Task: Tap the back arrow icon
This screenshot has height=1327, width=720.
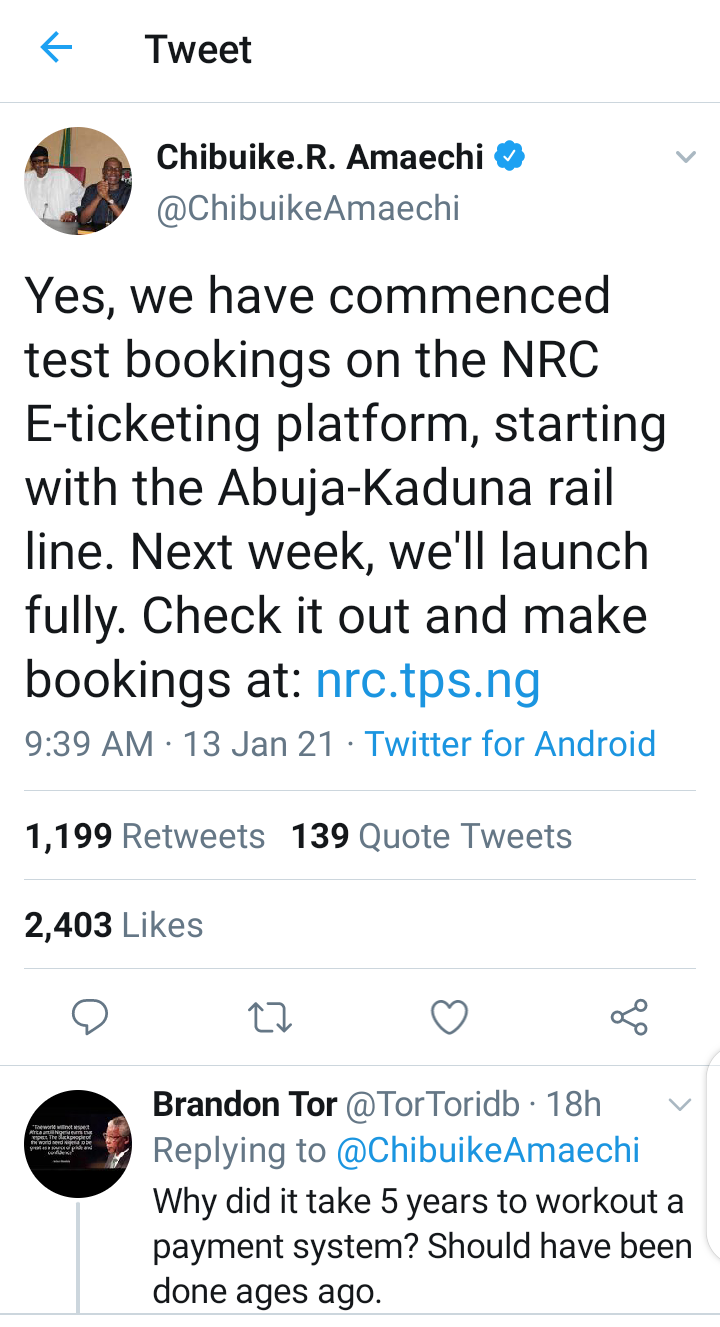Action: [x=56, y=48]
